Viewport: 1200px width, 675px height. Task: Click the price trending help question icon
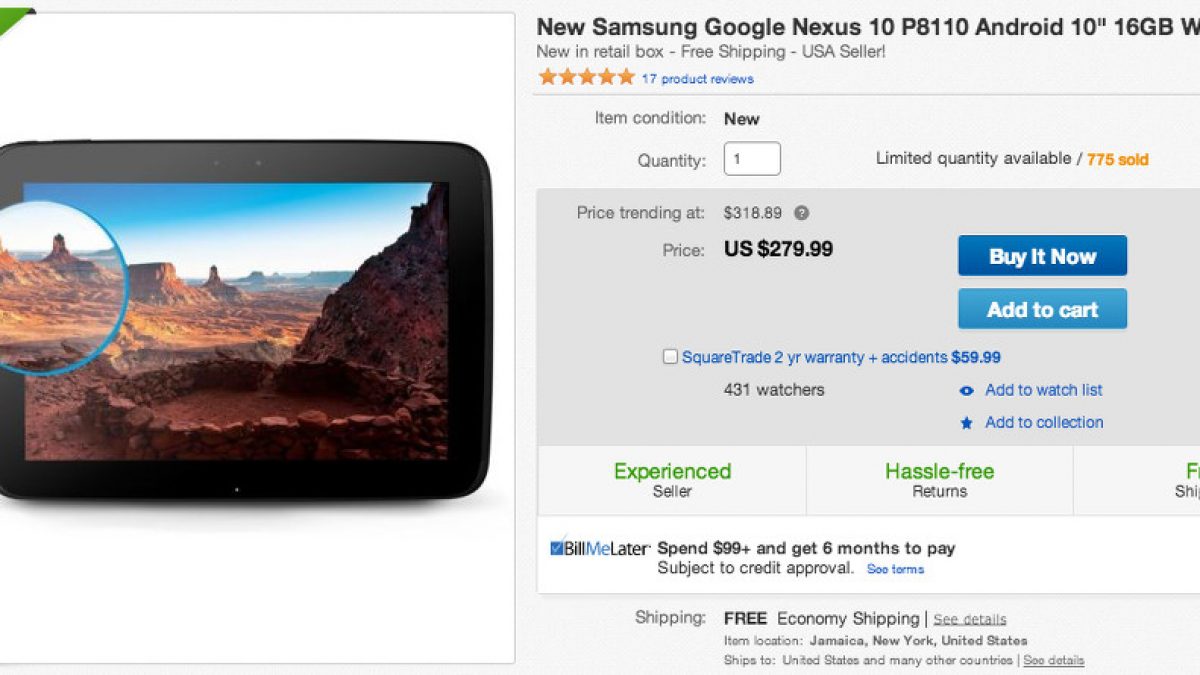802,213
